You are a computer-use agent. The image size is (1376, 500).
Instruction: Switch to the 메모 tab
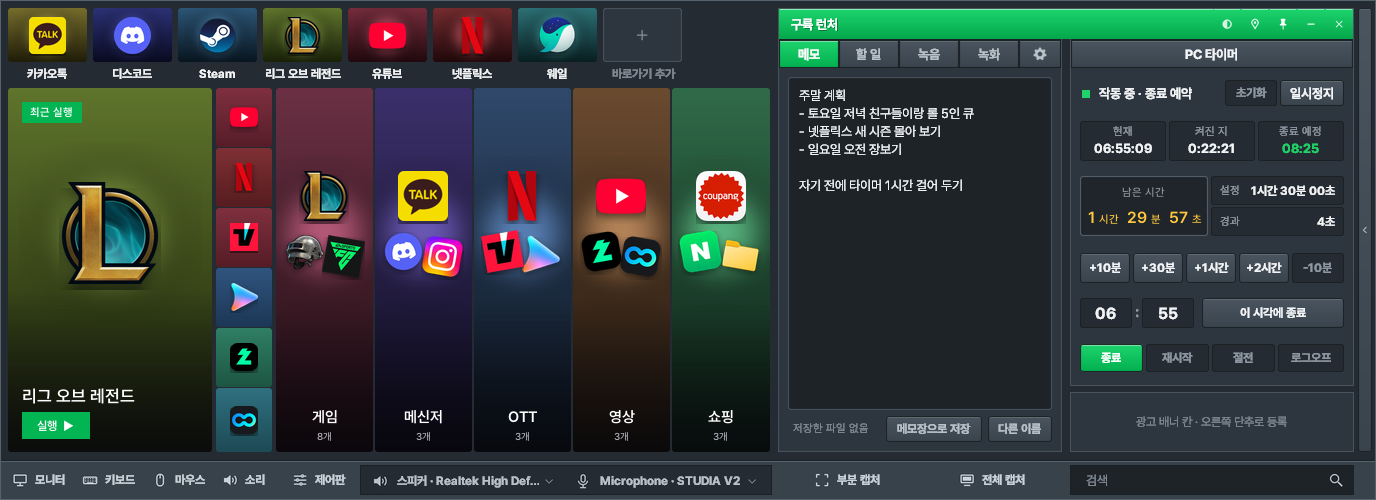coord(809,54)
